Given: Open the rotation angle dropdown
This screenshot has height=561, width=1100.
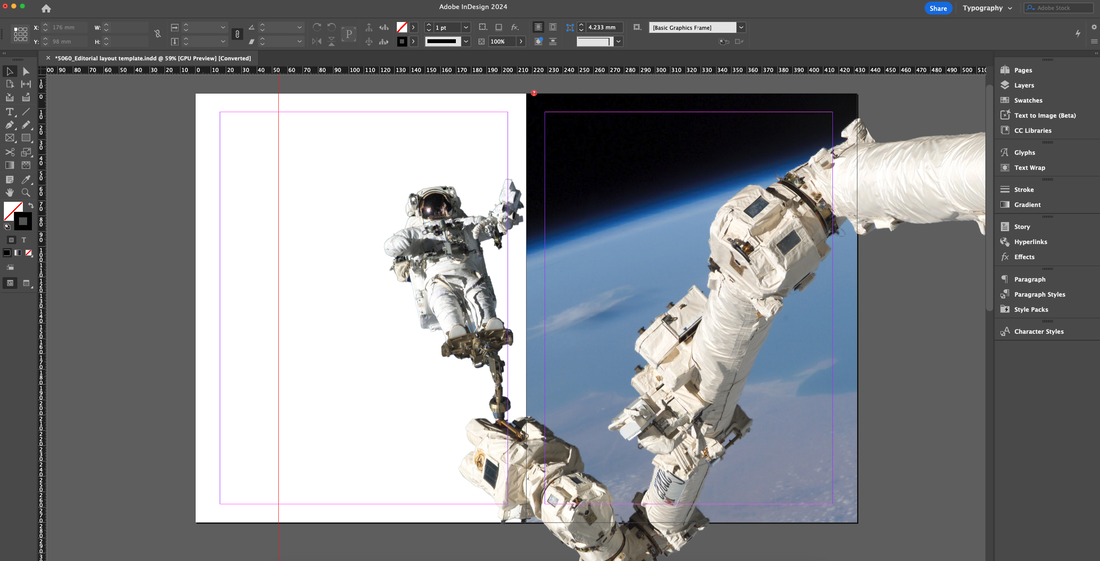Looking at the screenshot, I should coord(300,27).
